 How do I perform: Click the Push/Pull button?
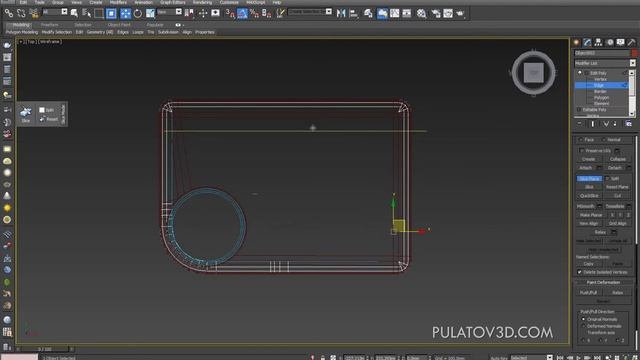point(588,293)
